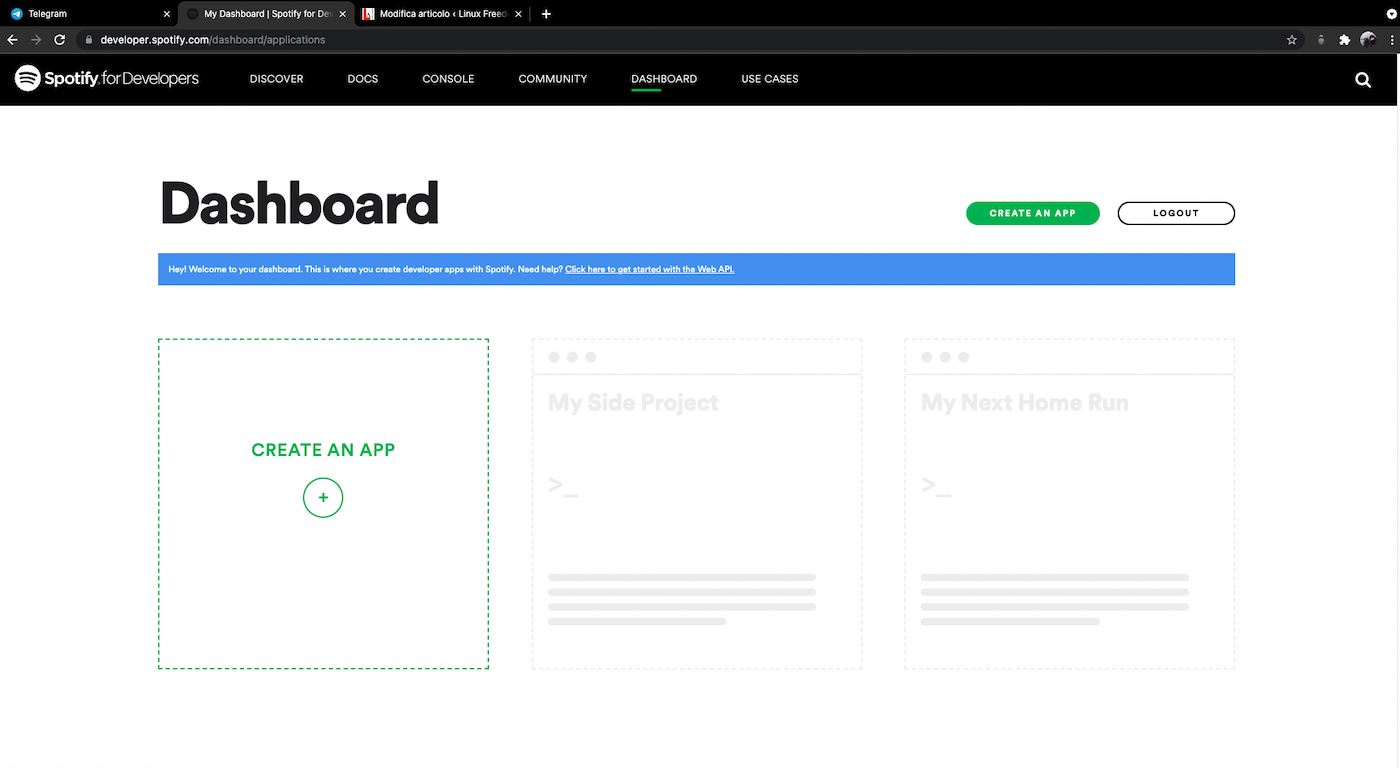Screen dimensions: 1400x768
Task: Open the Extensions puzzle piece icon
Action: [1344, 40]
